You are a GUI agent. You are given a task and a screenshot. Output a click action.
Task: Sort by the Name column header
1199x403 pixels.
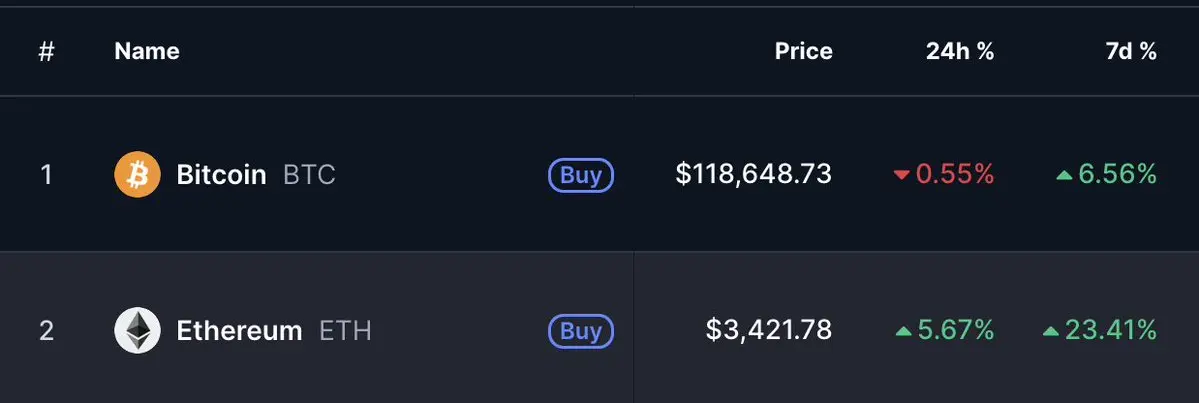click(x=147, y=51)
